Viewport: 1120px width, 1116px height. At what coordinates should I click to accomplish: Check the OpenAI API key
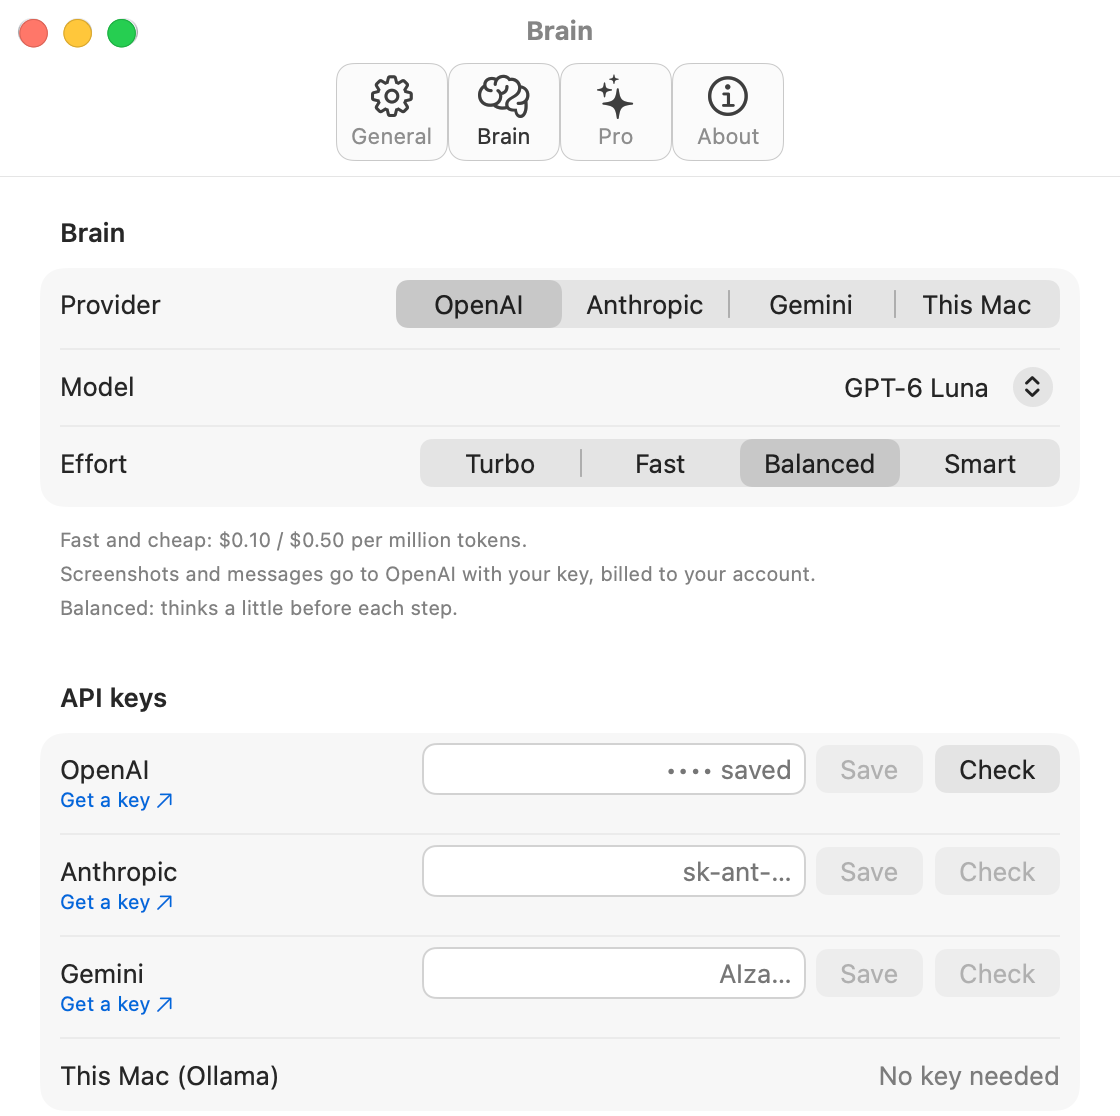(997, 769)
